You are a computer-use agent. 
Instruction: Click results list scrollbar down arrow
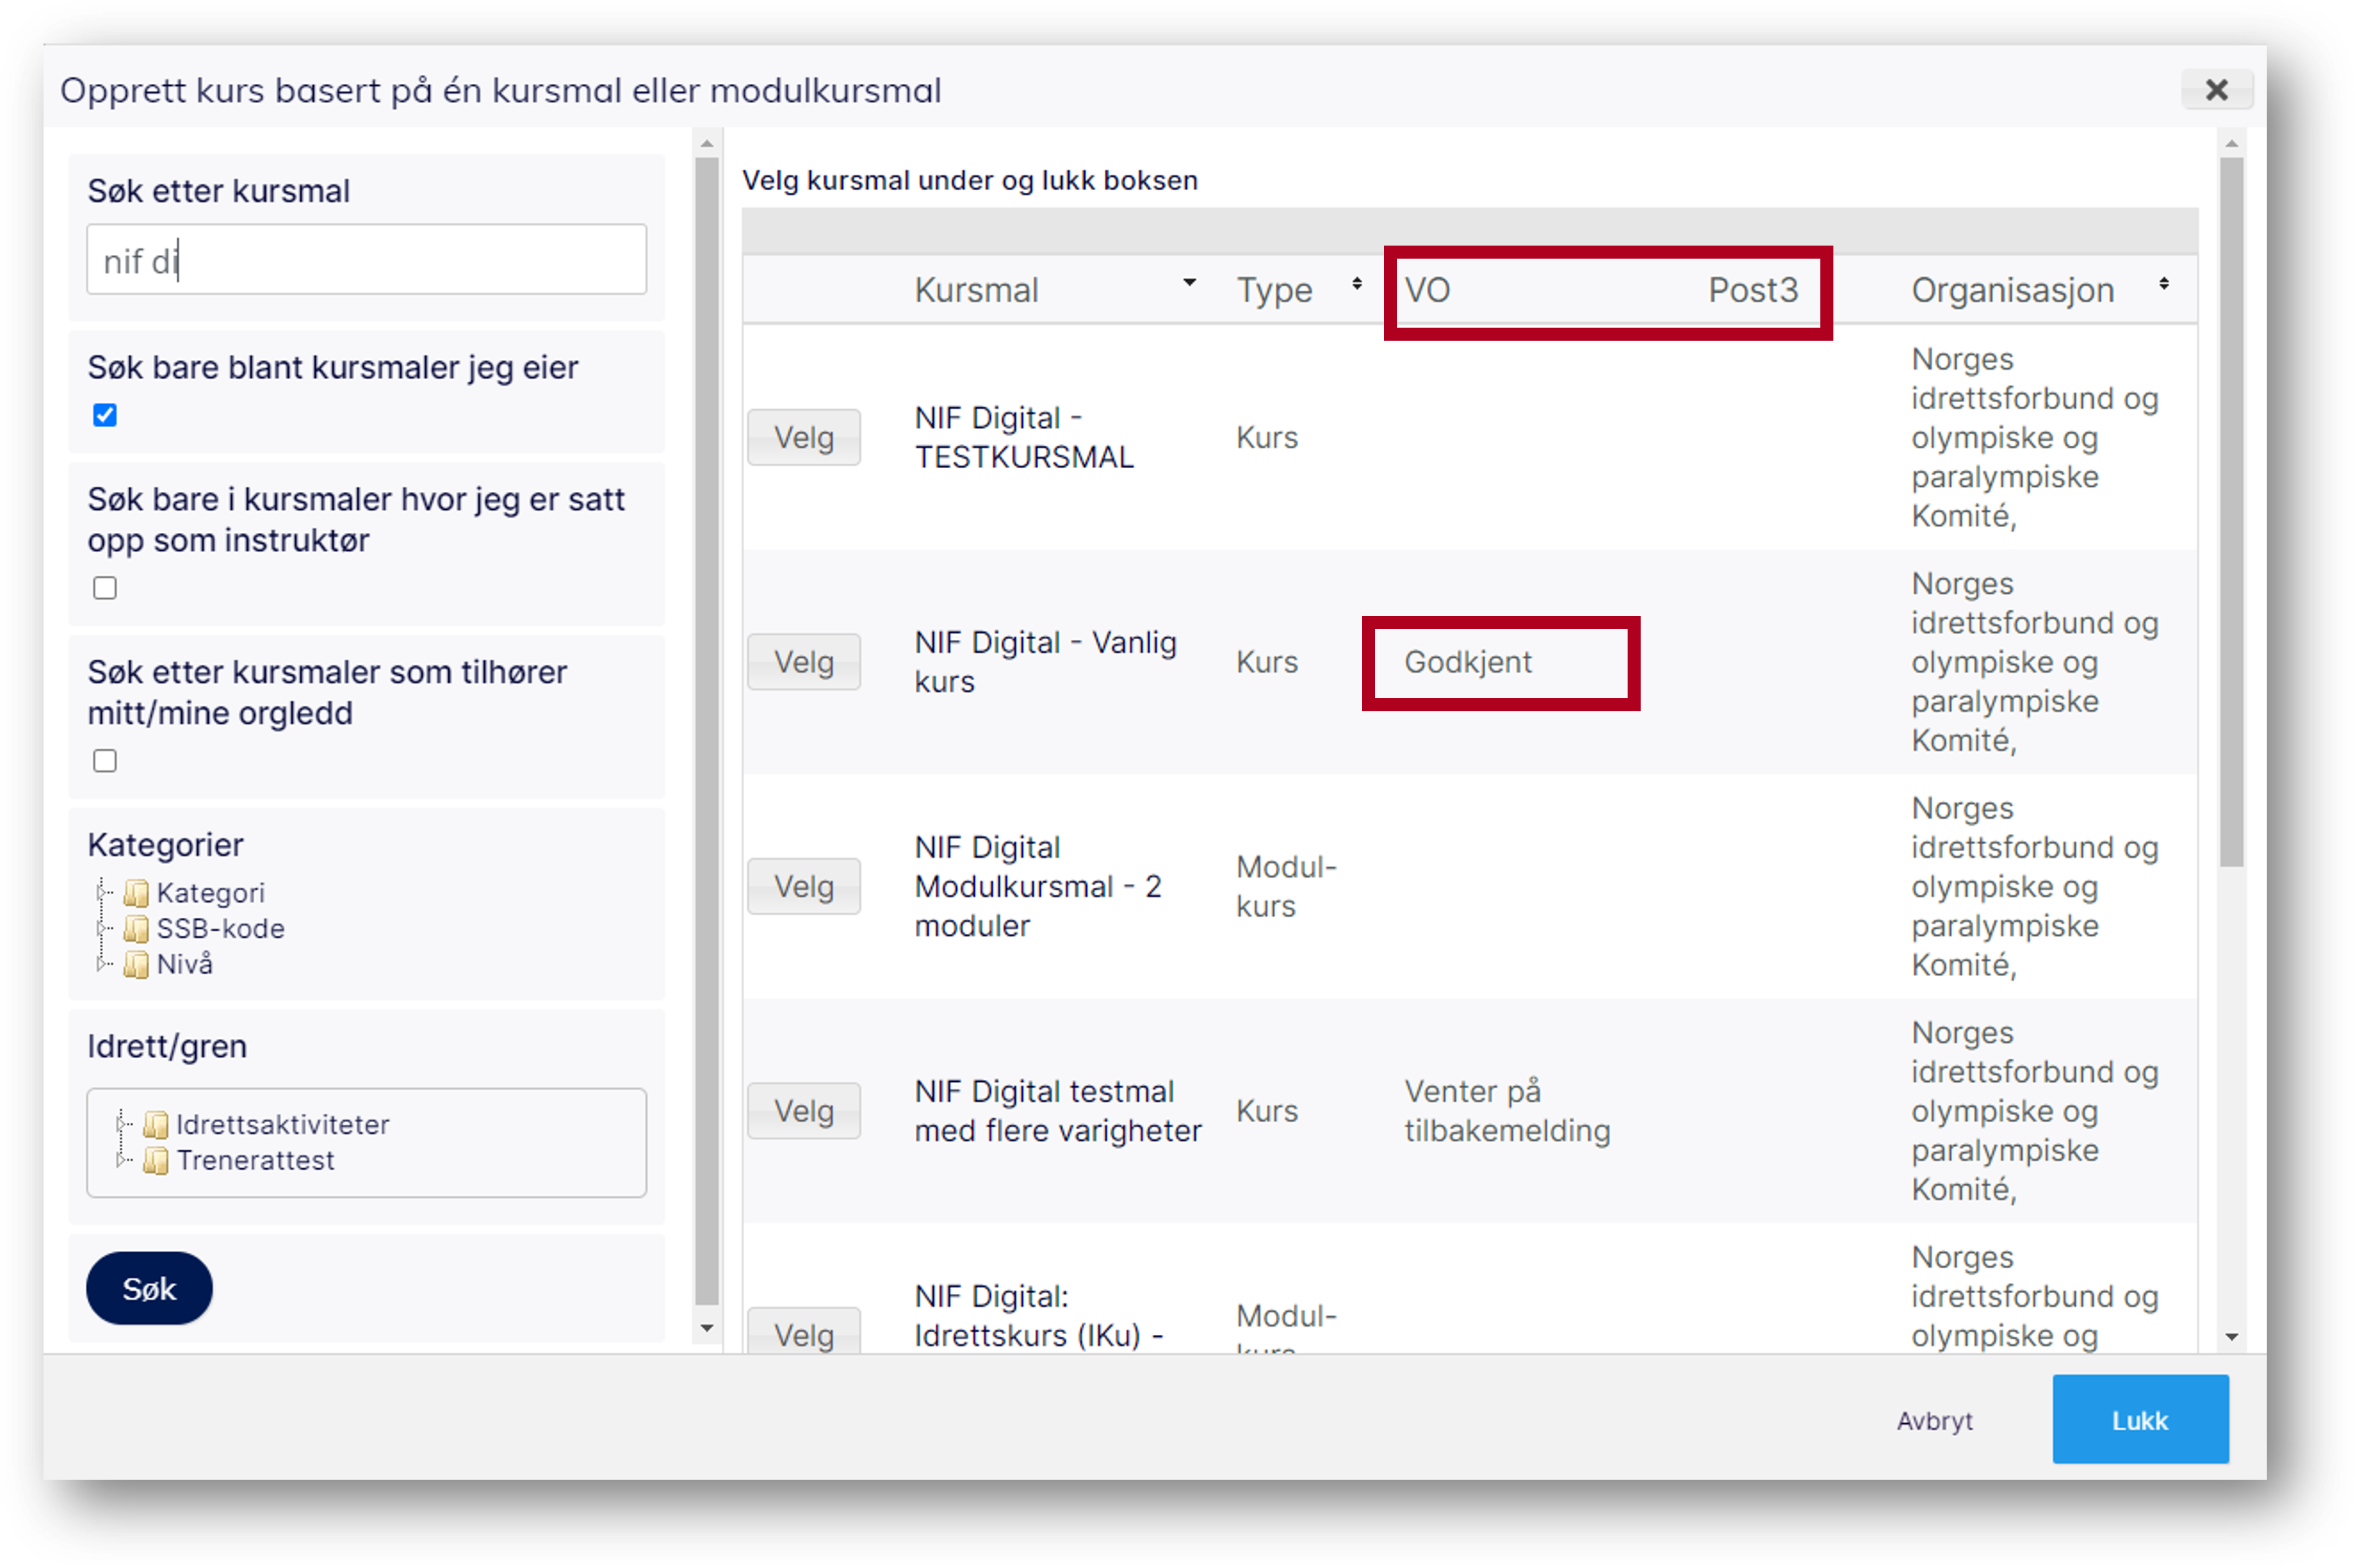[2231, 1337]
